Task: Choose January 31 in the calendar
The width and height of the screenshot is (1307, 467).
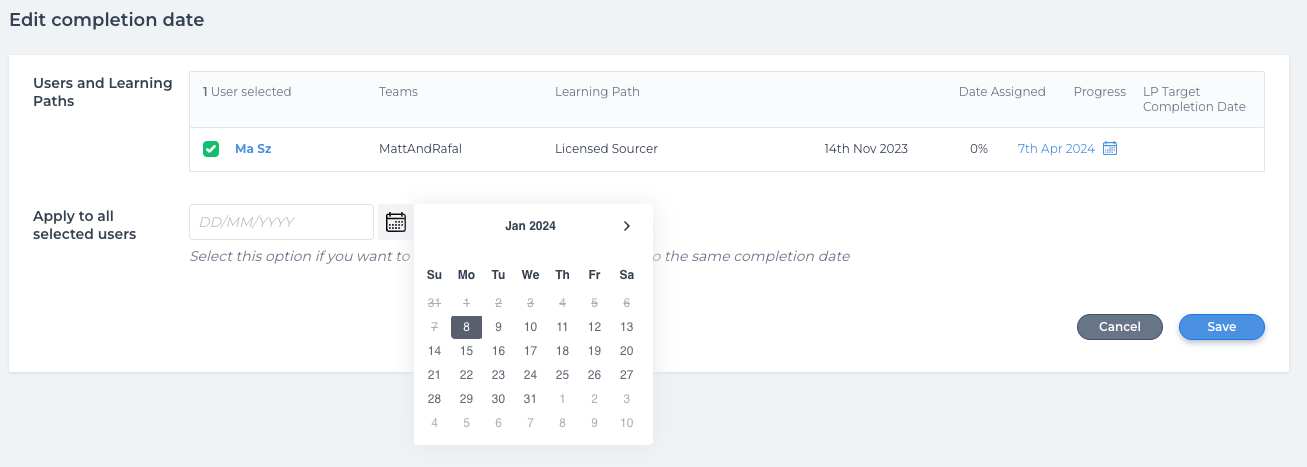Action: click(x=530, y=399)
